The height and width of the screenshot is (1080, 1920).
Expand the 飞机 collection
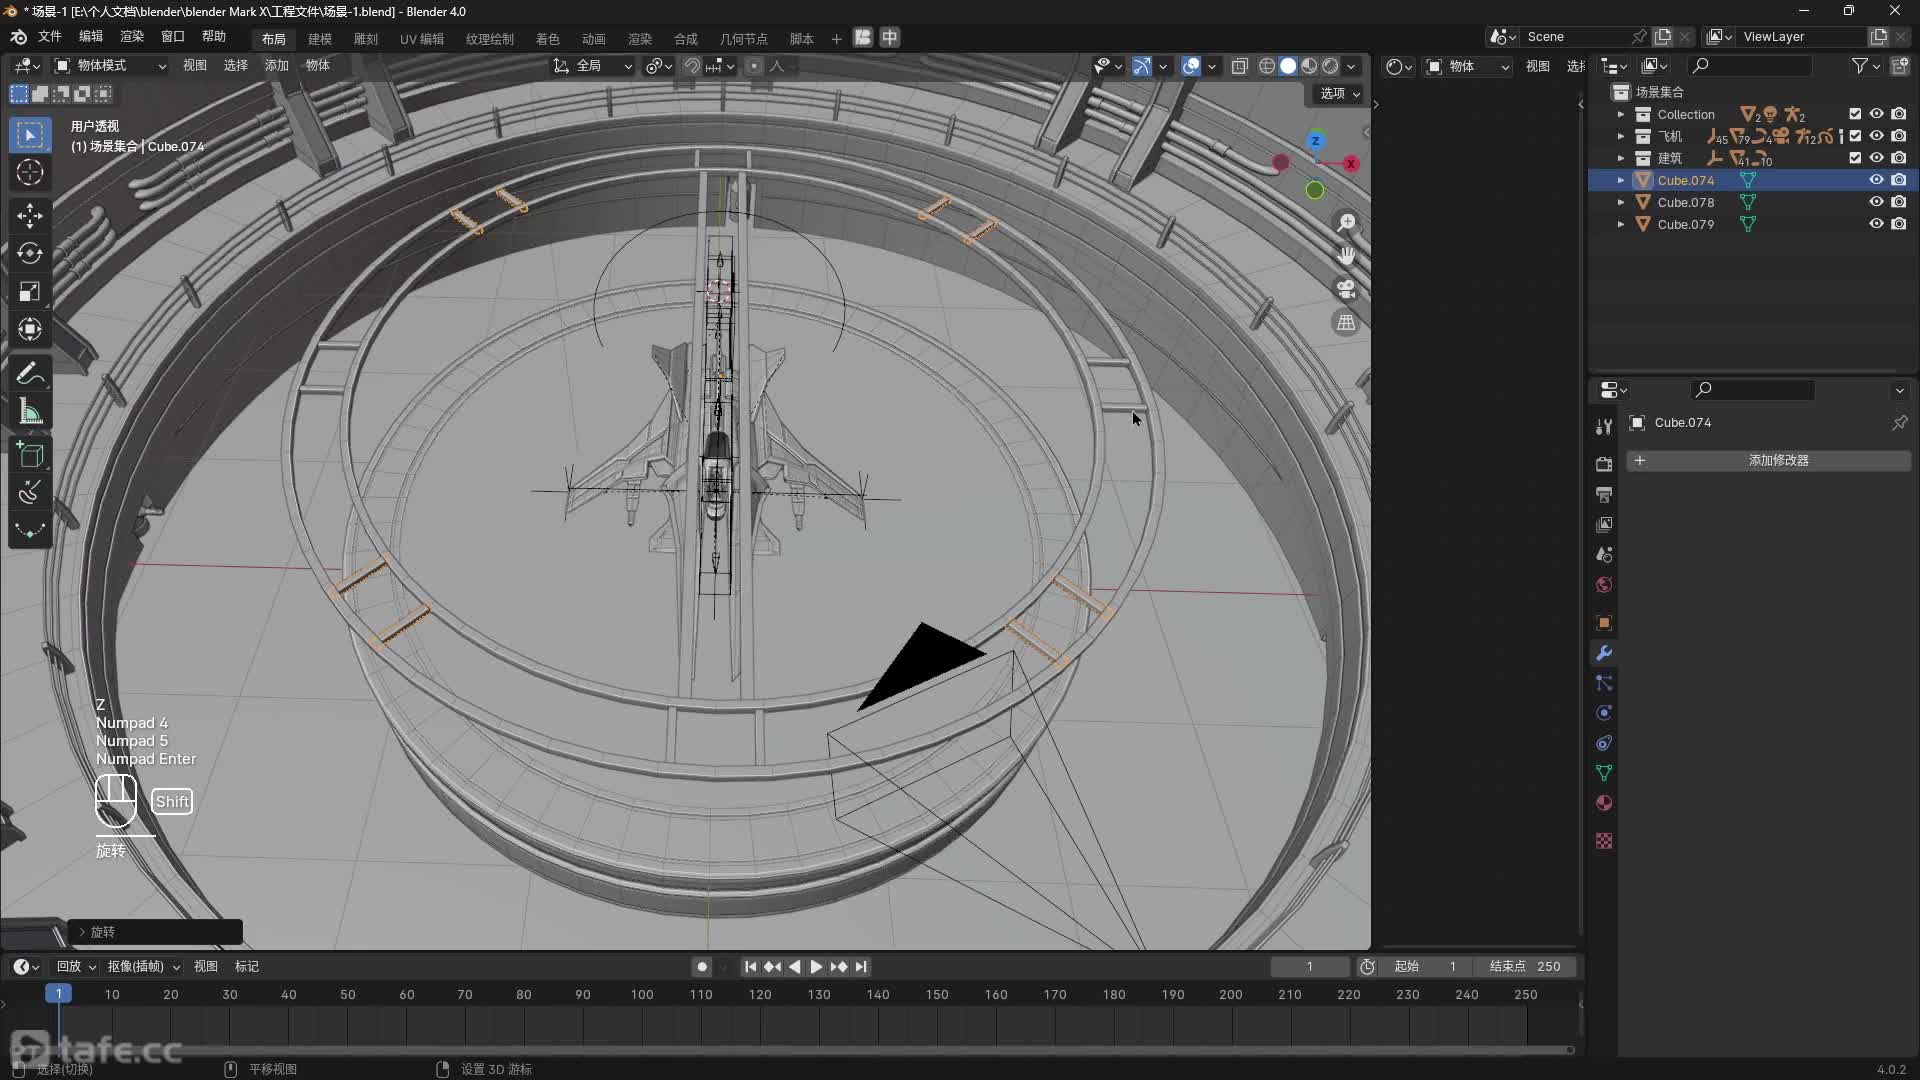click(1621, 136)
